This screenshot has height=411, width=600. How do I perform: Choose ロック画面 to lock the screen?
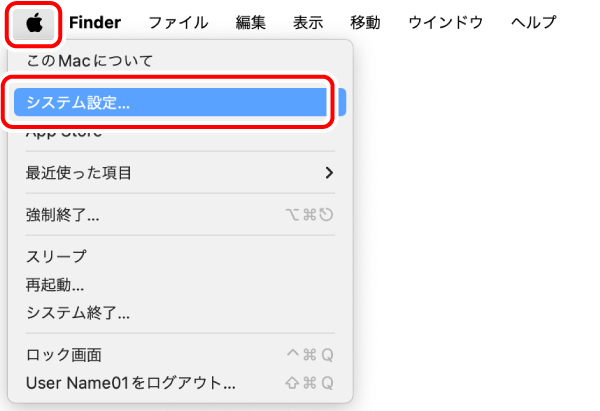[64, 355]
